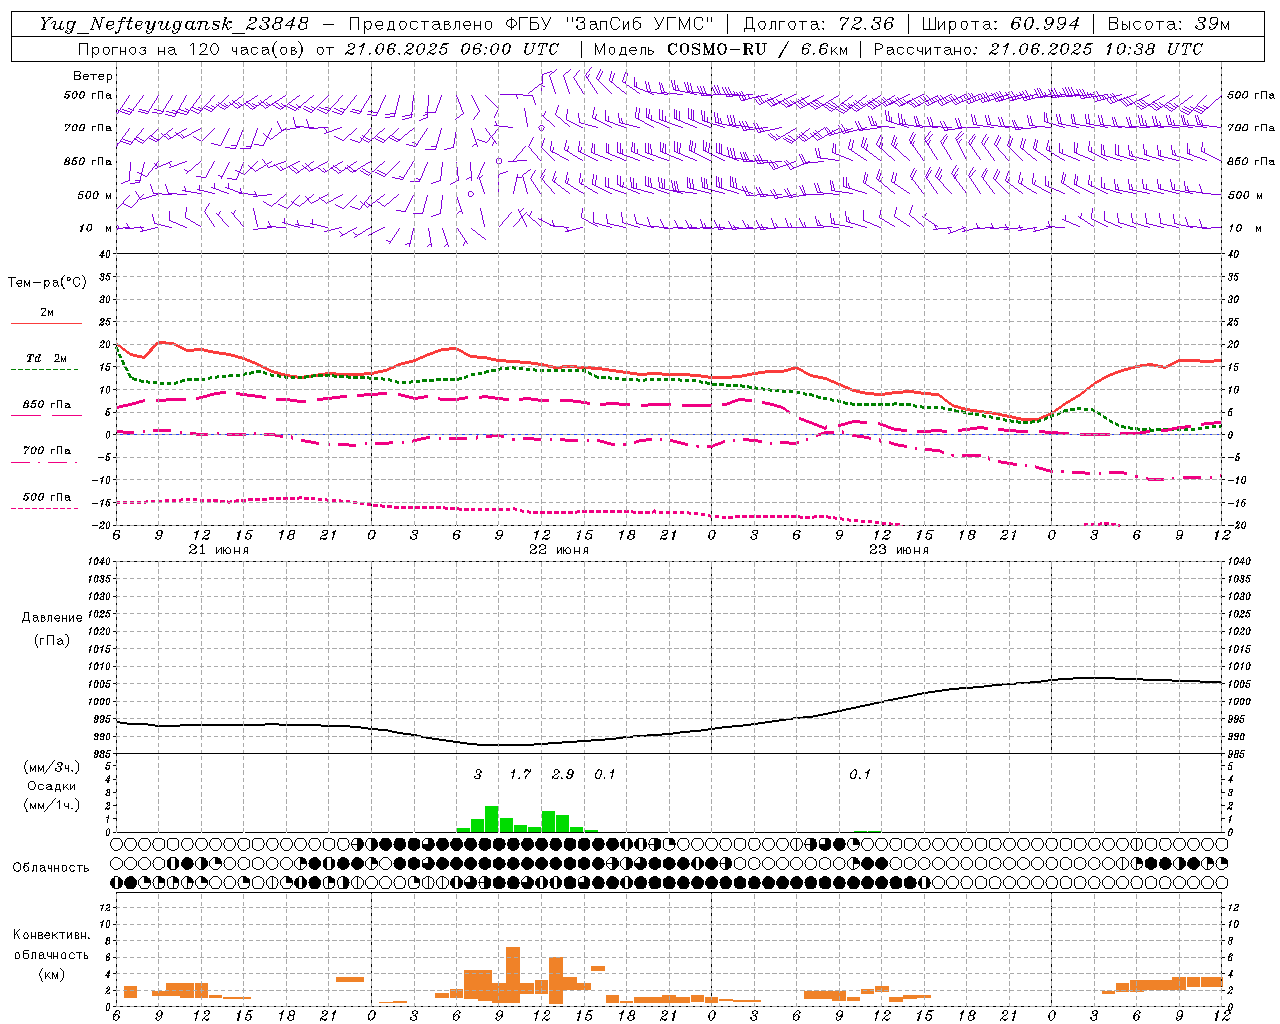Image resolution: width=1280 pixels, height=1024 pixels.
Task: Click the Модель COSMO-RU / 6.6км label
Action: (x=720, y=49)
